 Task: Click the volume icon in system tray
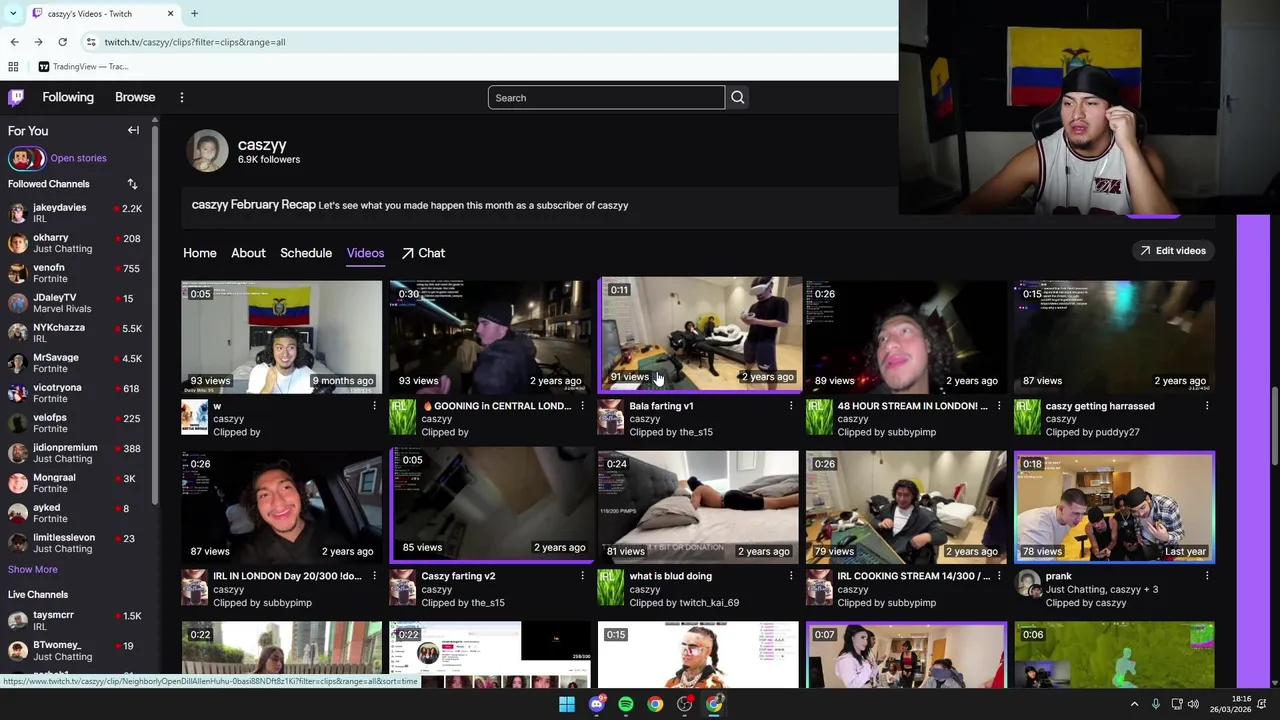pyautogui.click(x=1193, y=704)
